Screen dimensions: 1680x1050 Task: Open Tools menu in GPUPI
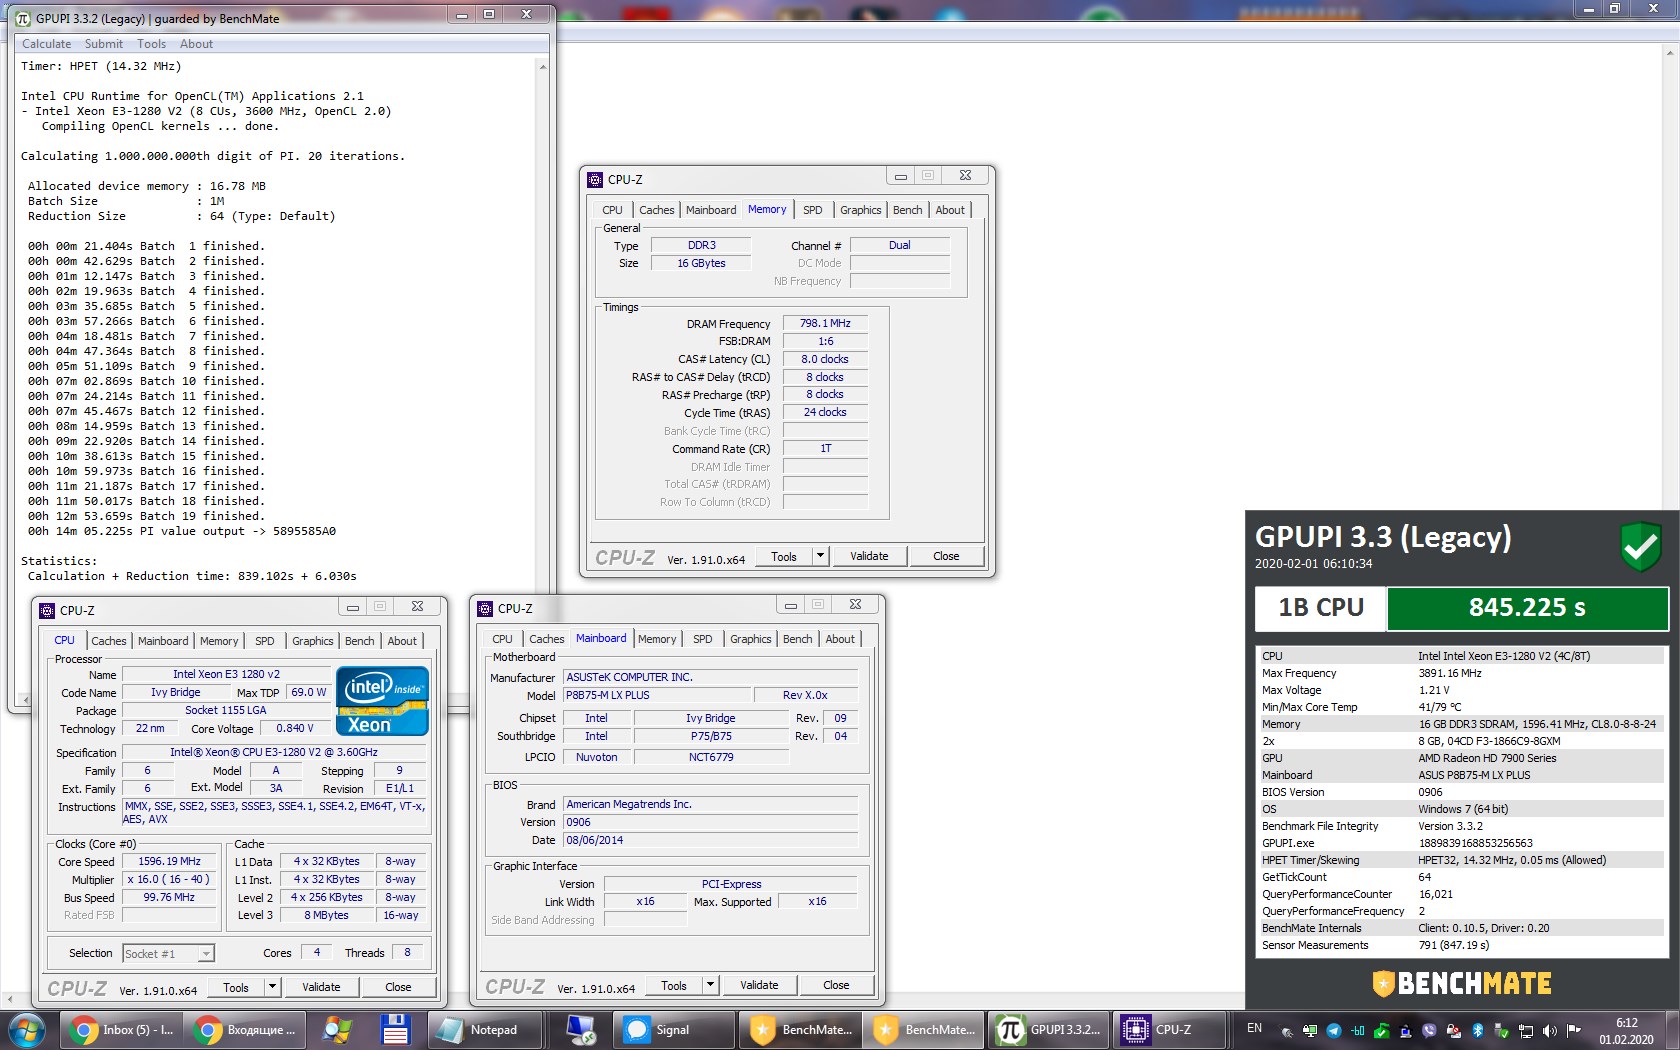tap(151, 44)
